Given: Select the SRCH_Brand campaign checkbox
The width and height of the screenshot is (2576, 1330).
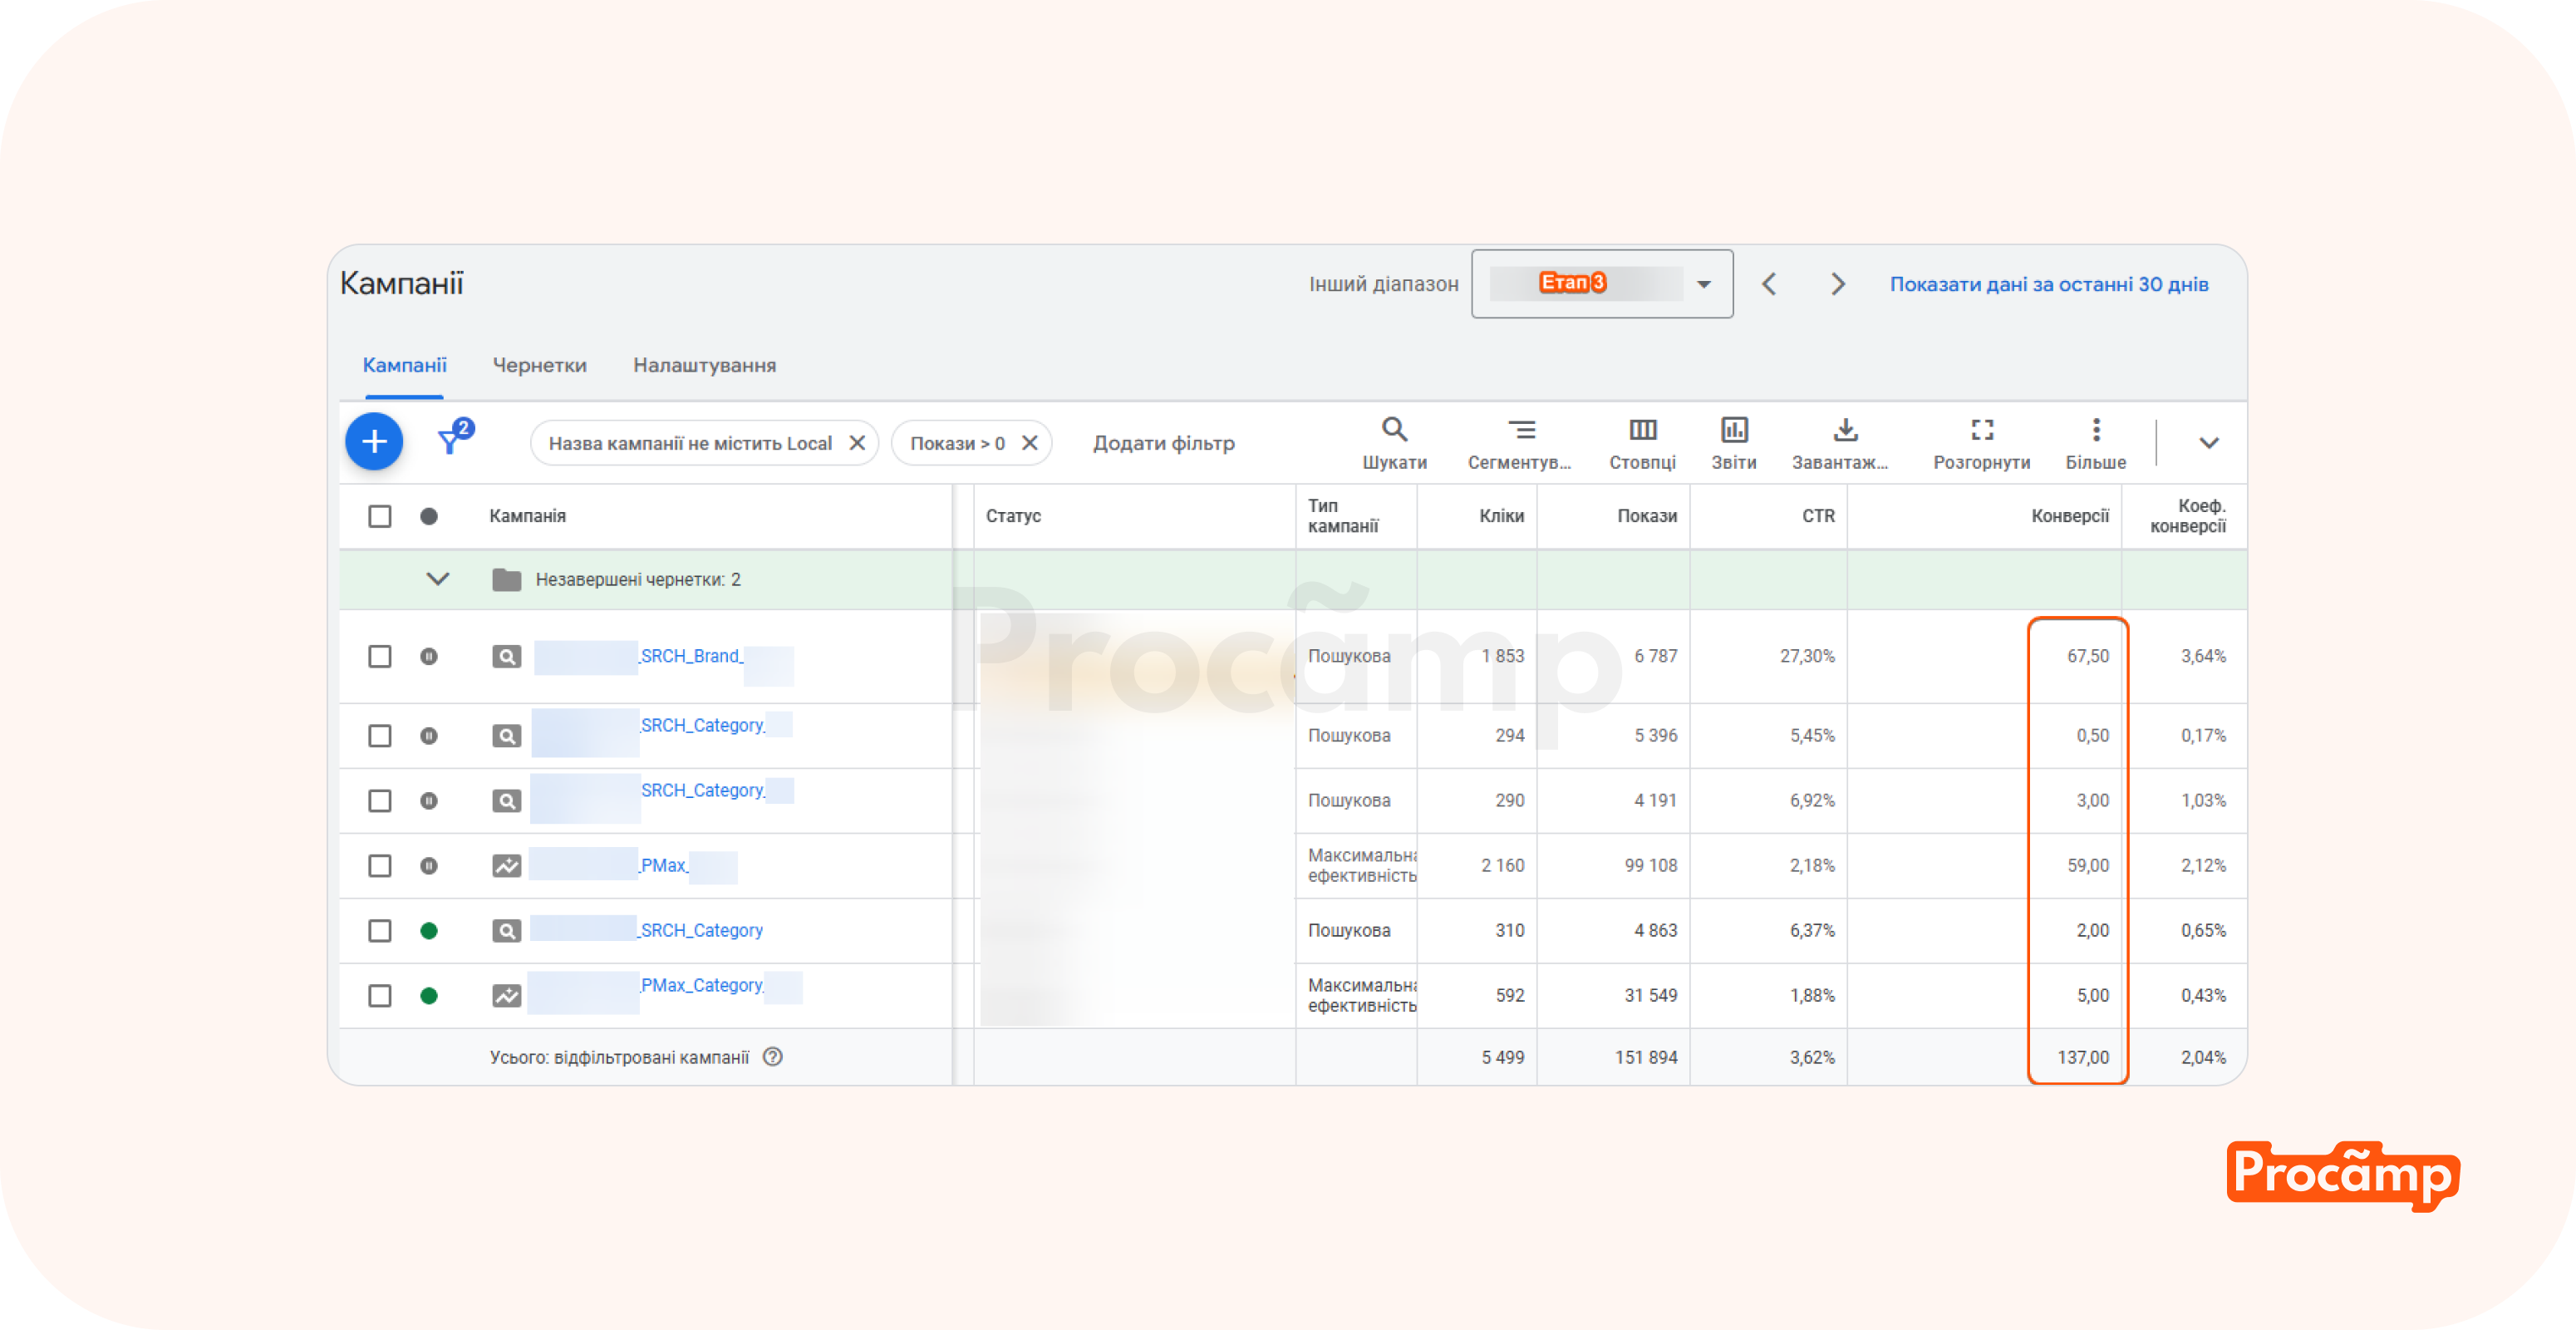Looking at the screenshot, I should coord(380,656).
